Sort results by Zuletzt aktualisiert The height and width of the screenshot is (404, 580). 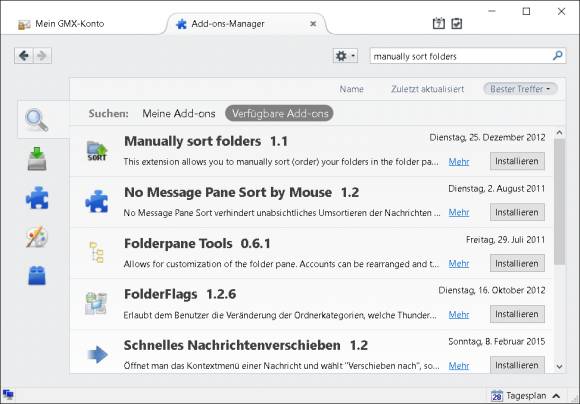click(x=428, y=89)
